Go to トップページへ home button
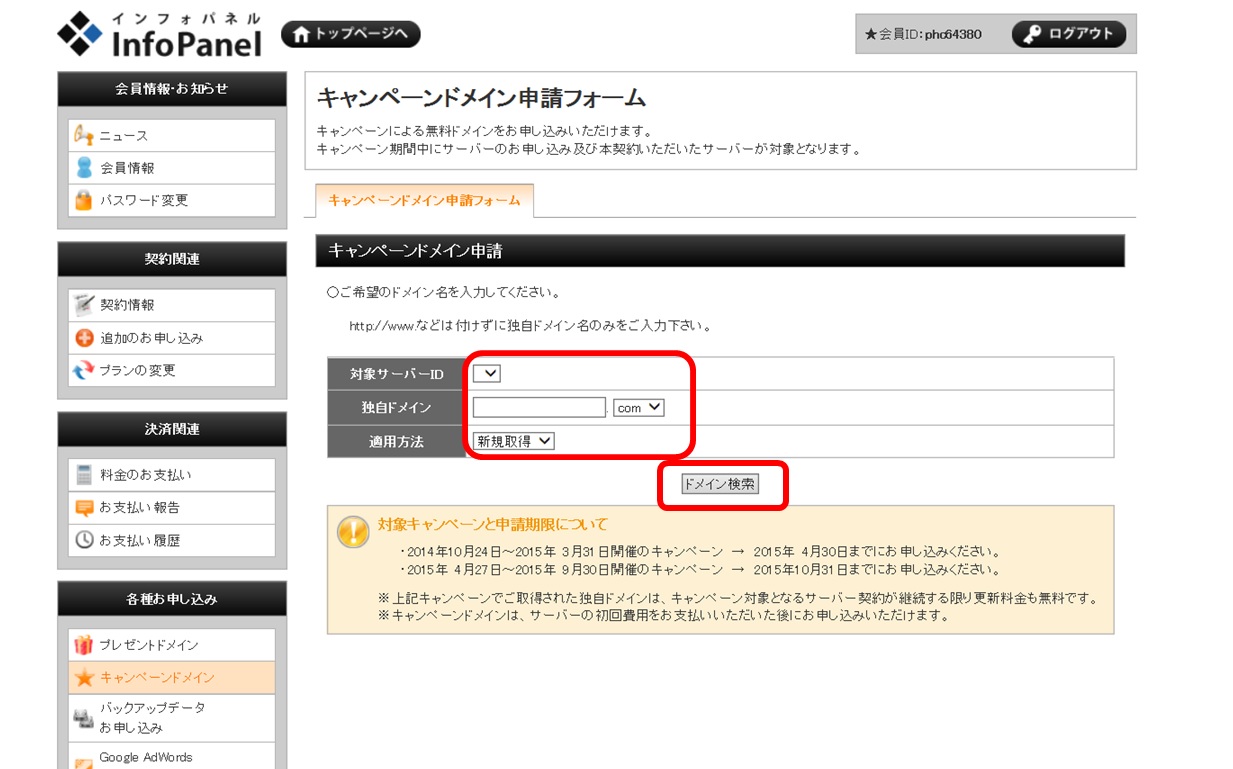 [351, 34]
